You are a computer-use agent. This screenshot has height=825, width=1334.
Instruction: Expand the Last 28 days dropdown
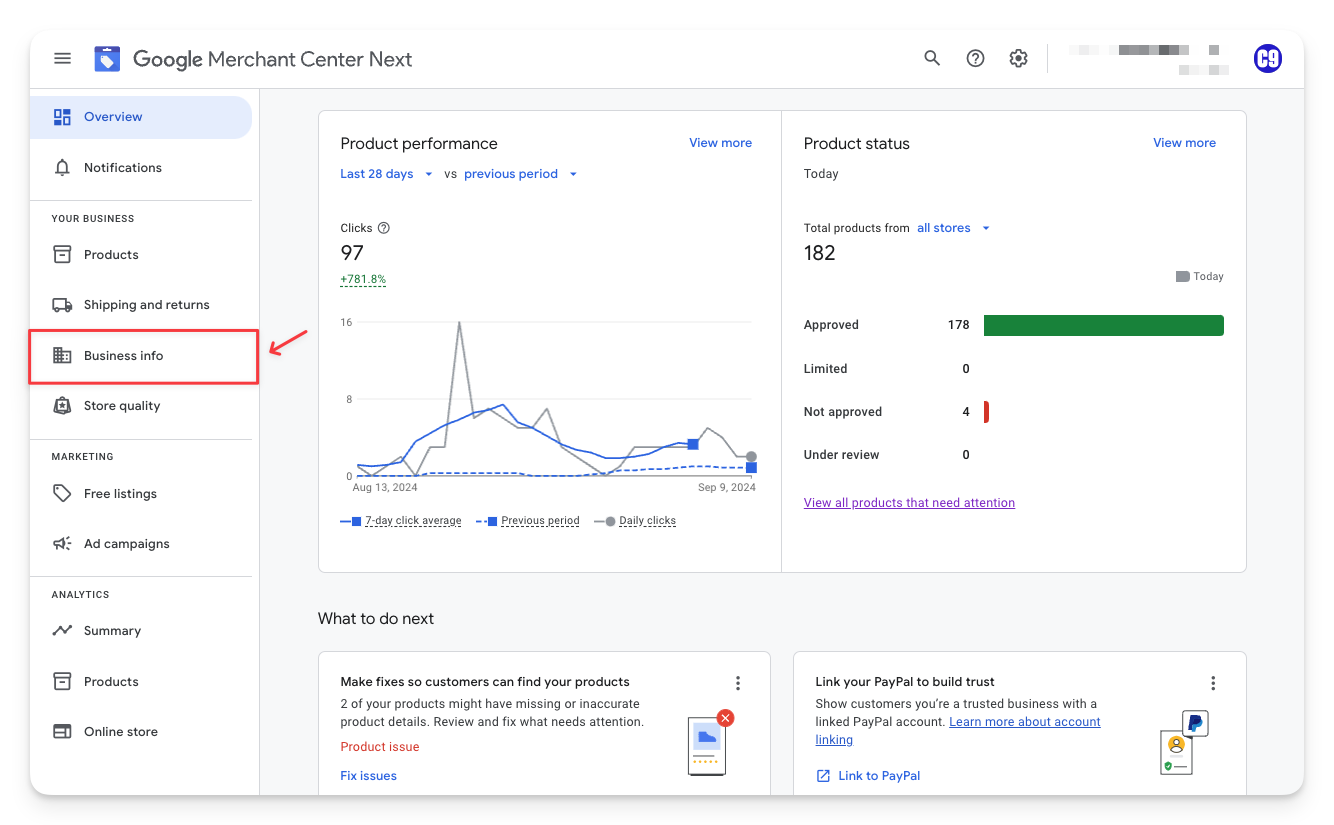386,174
